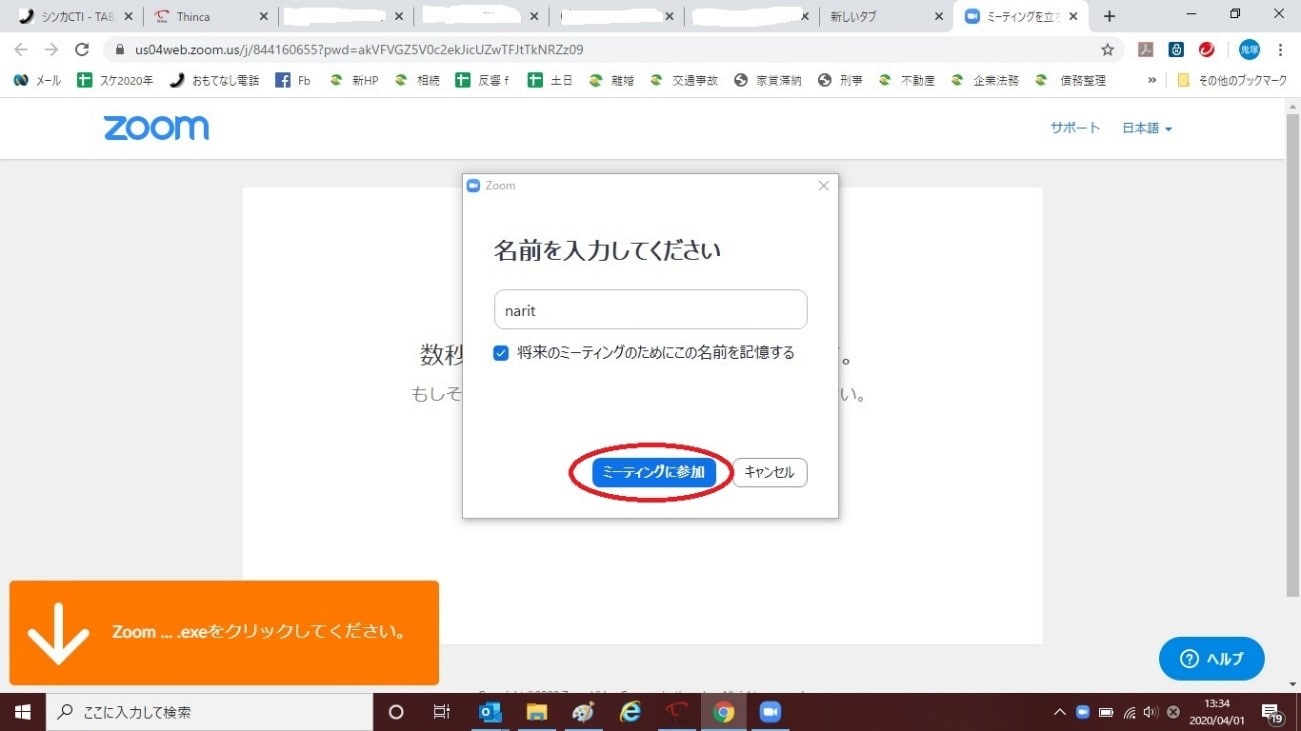Click the battery icon in the tray
This screenshot has height=731, width=1301.
click(1106, 712)
